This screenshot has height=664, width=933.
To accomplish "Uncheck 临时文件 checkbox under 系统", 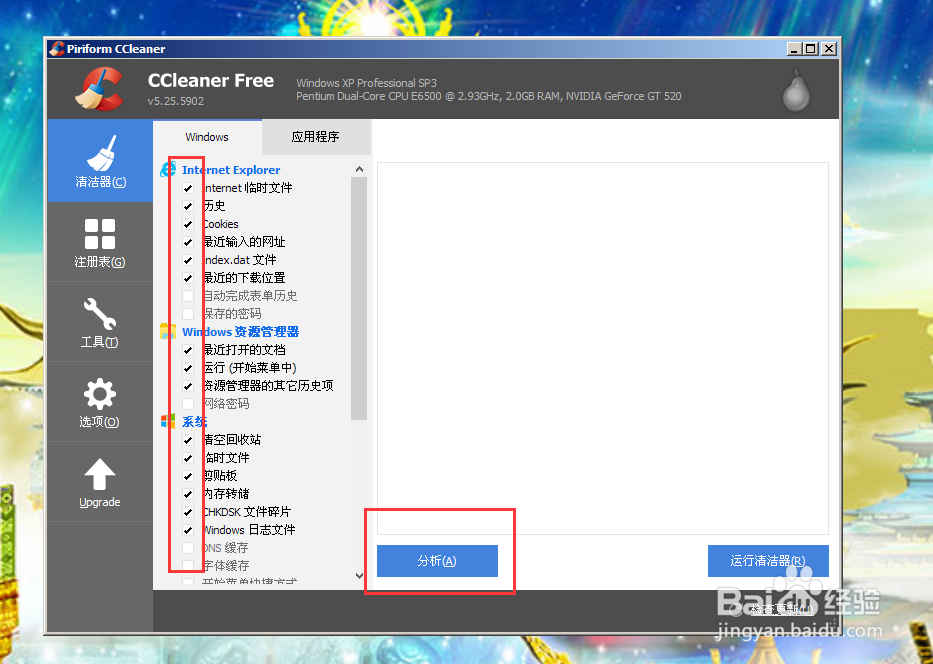I will coord(188,458).
